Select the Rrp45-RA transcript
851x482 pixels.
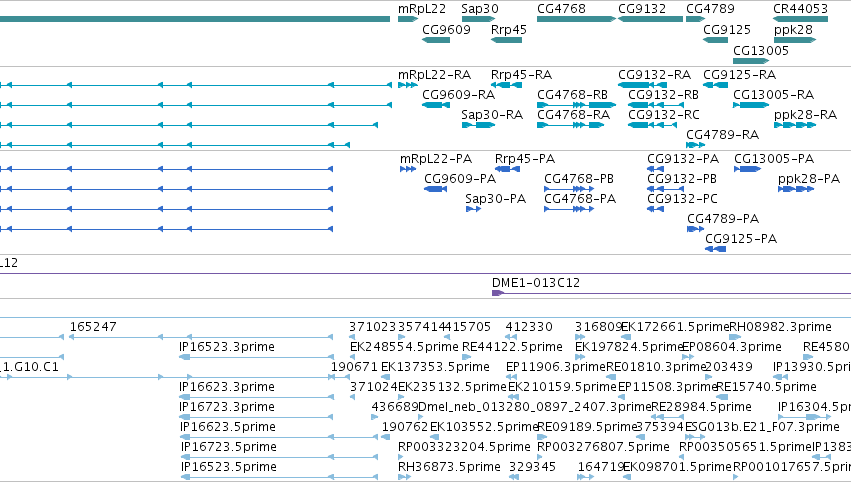pos(506,85)
